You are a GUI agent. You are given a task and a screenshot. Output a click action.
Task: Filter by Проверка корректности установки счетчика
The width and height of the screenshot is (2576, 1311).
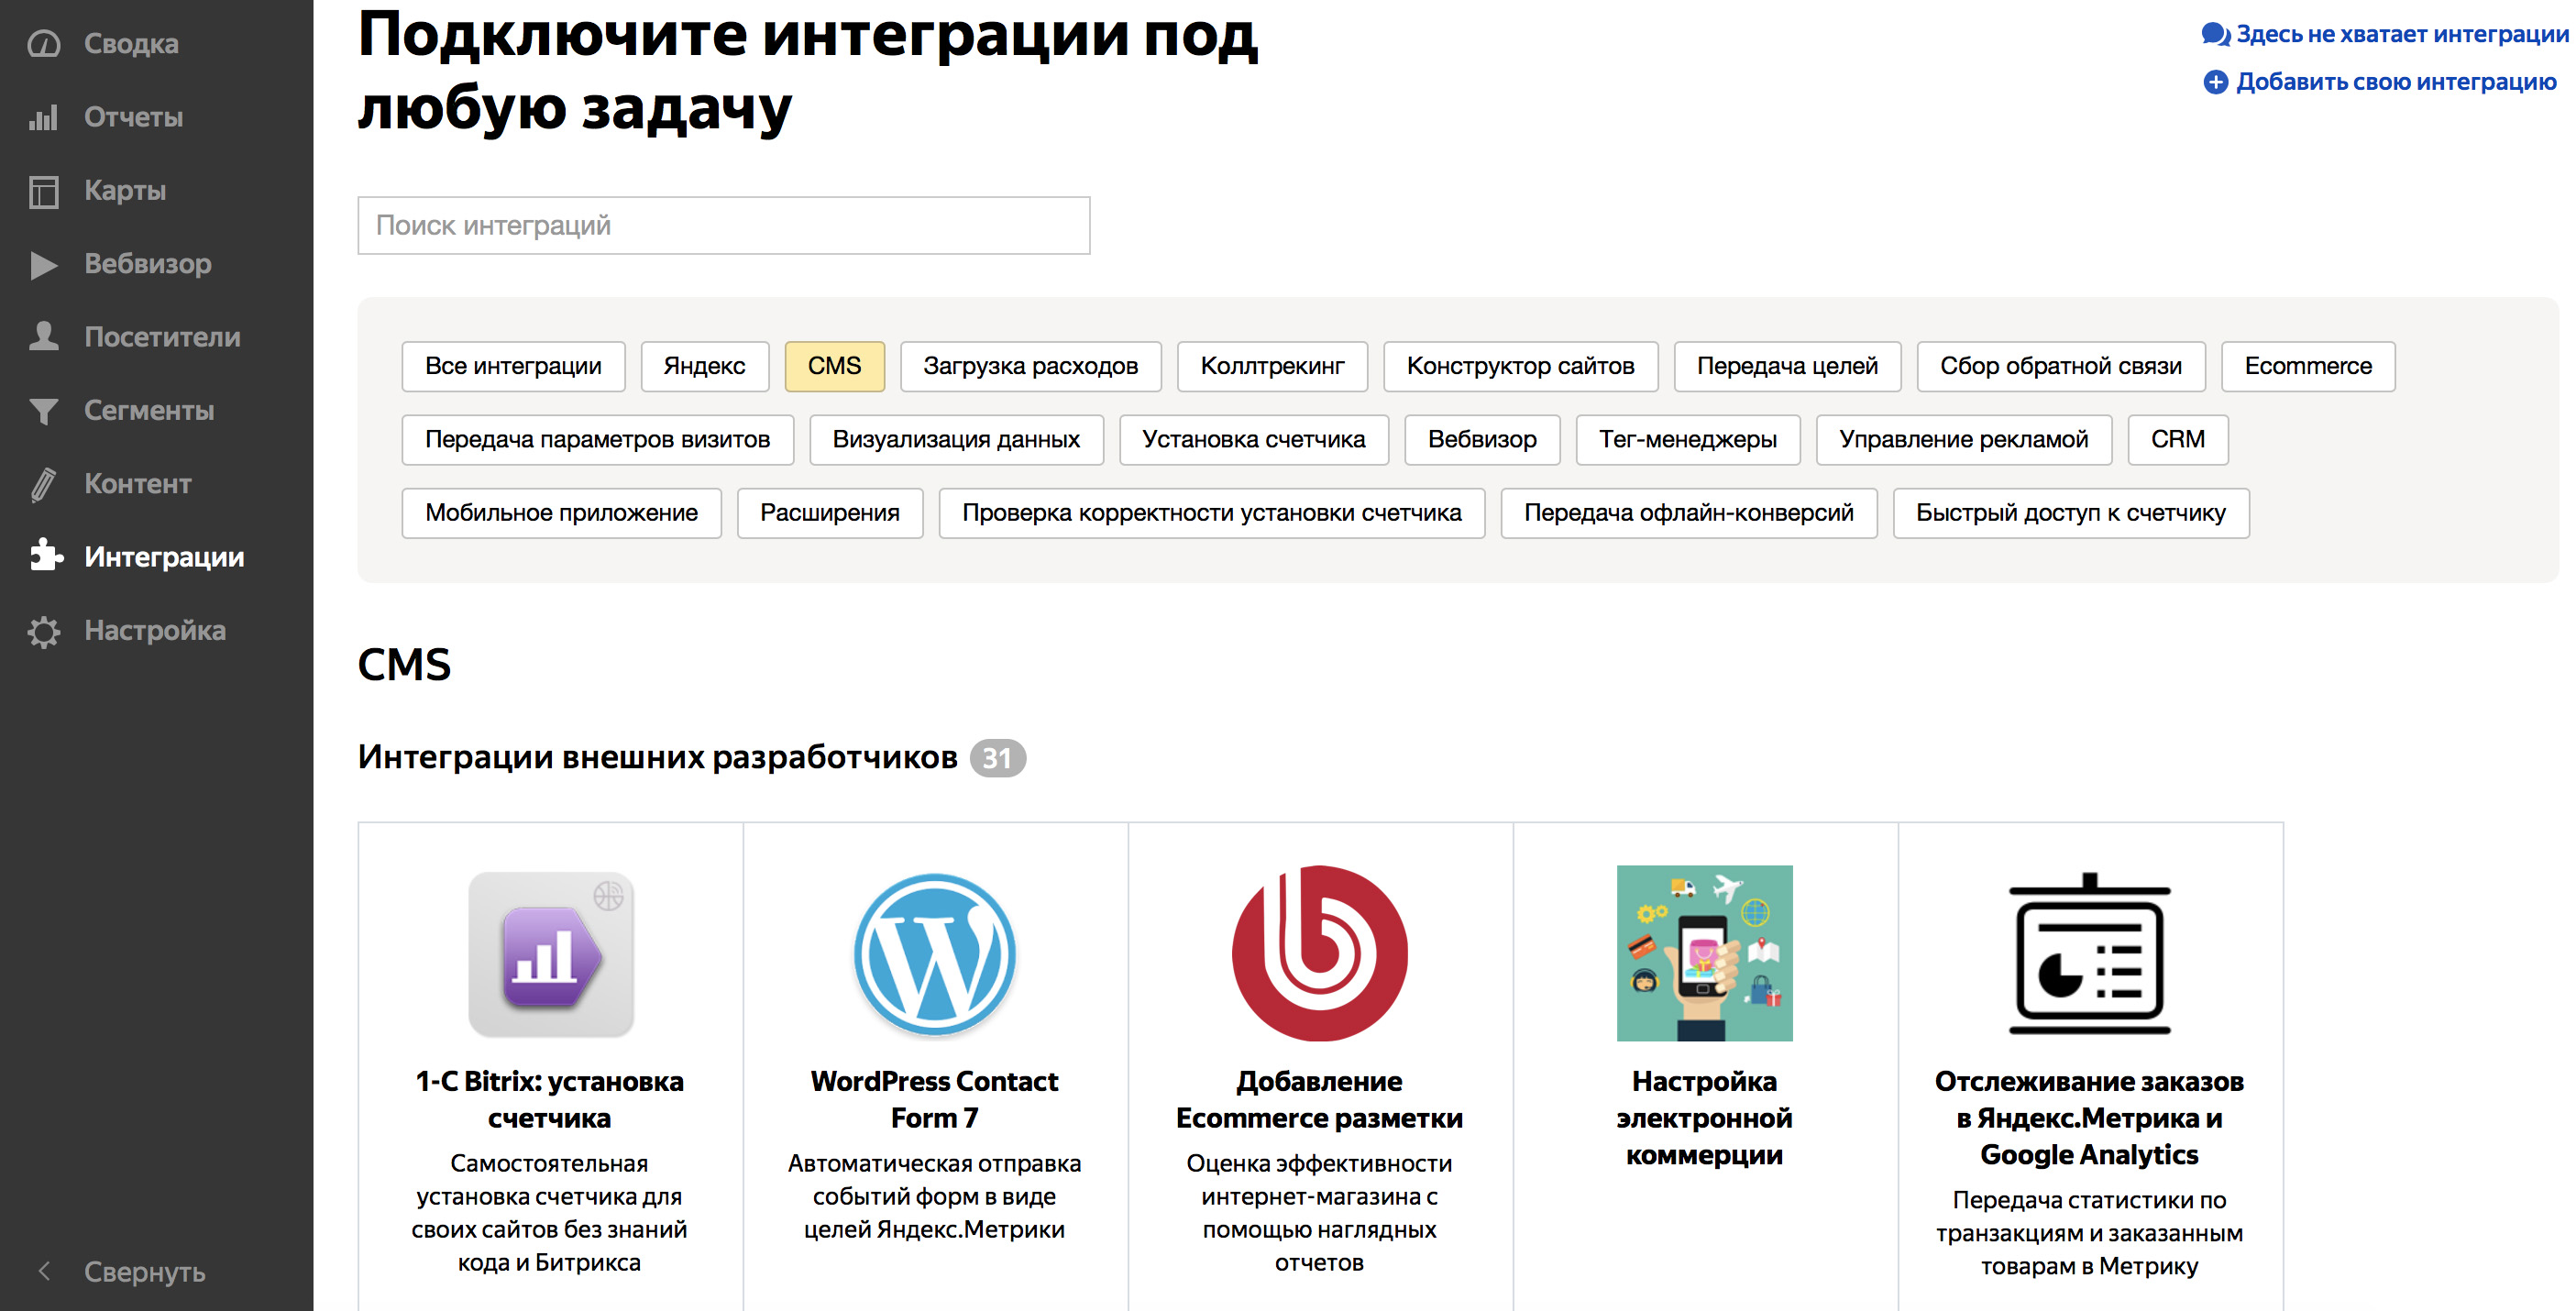1211,513
